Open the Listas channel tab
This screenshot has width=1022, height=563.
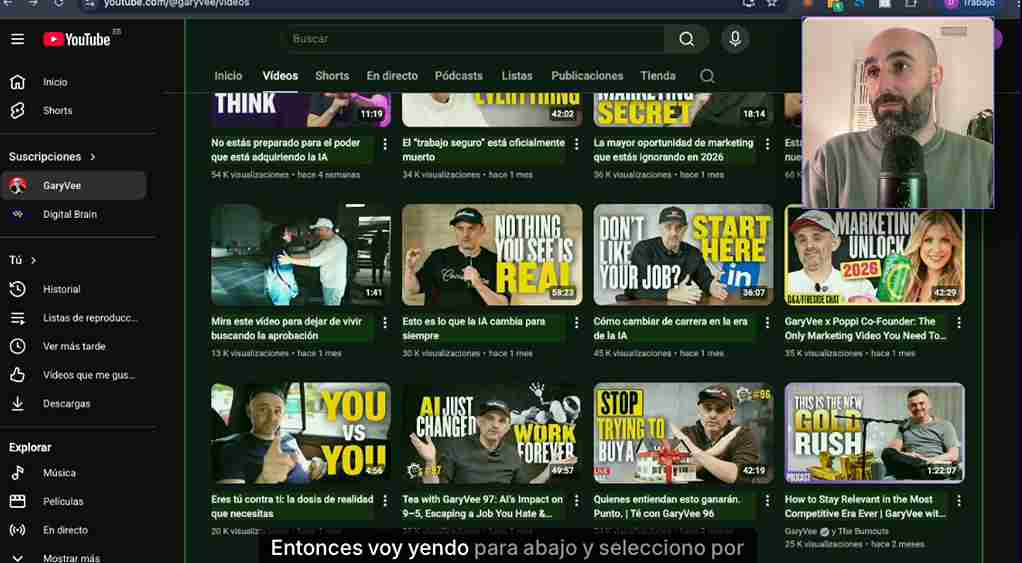coord(517,76)
